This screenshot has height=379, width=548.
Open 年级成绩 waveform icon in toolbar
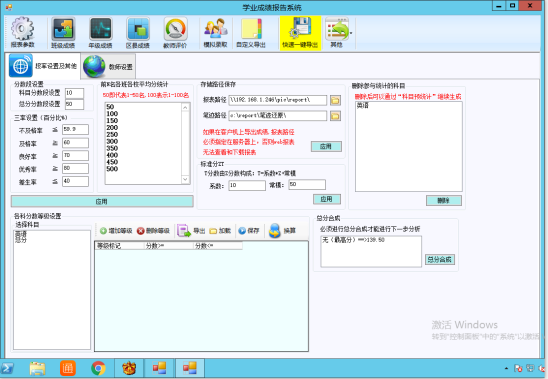pyautogui.click(x=100, y=32)
